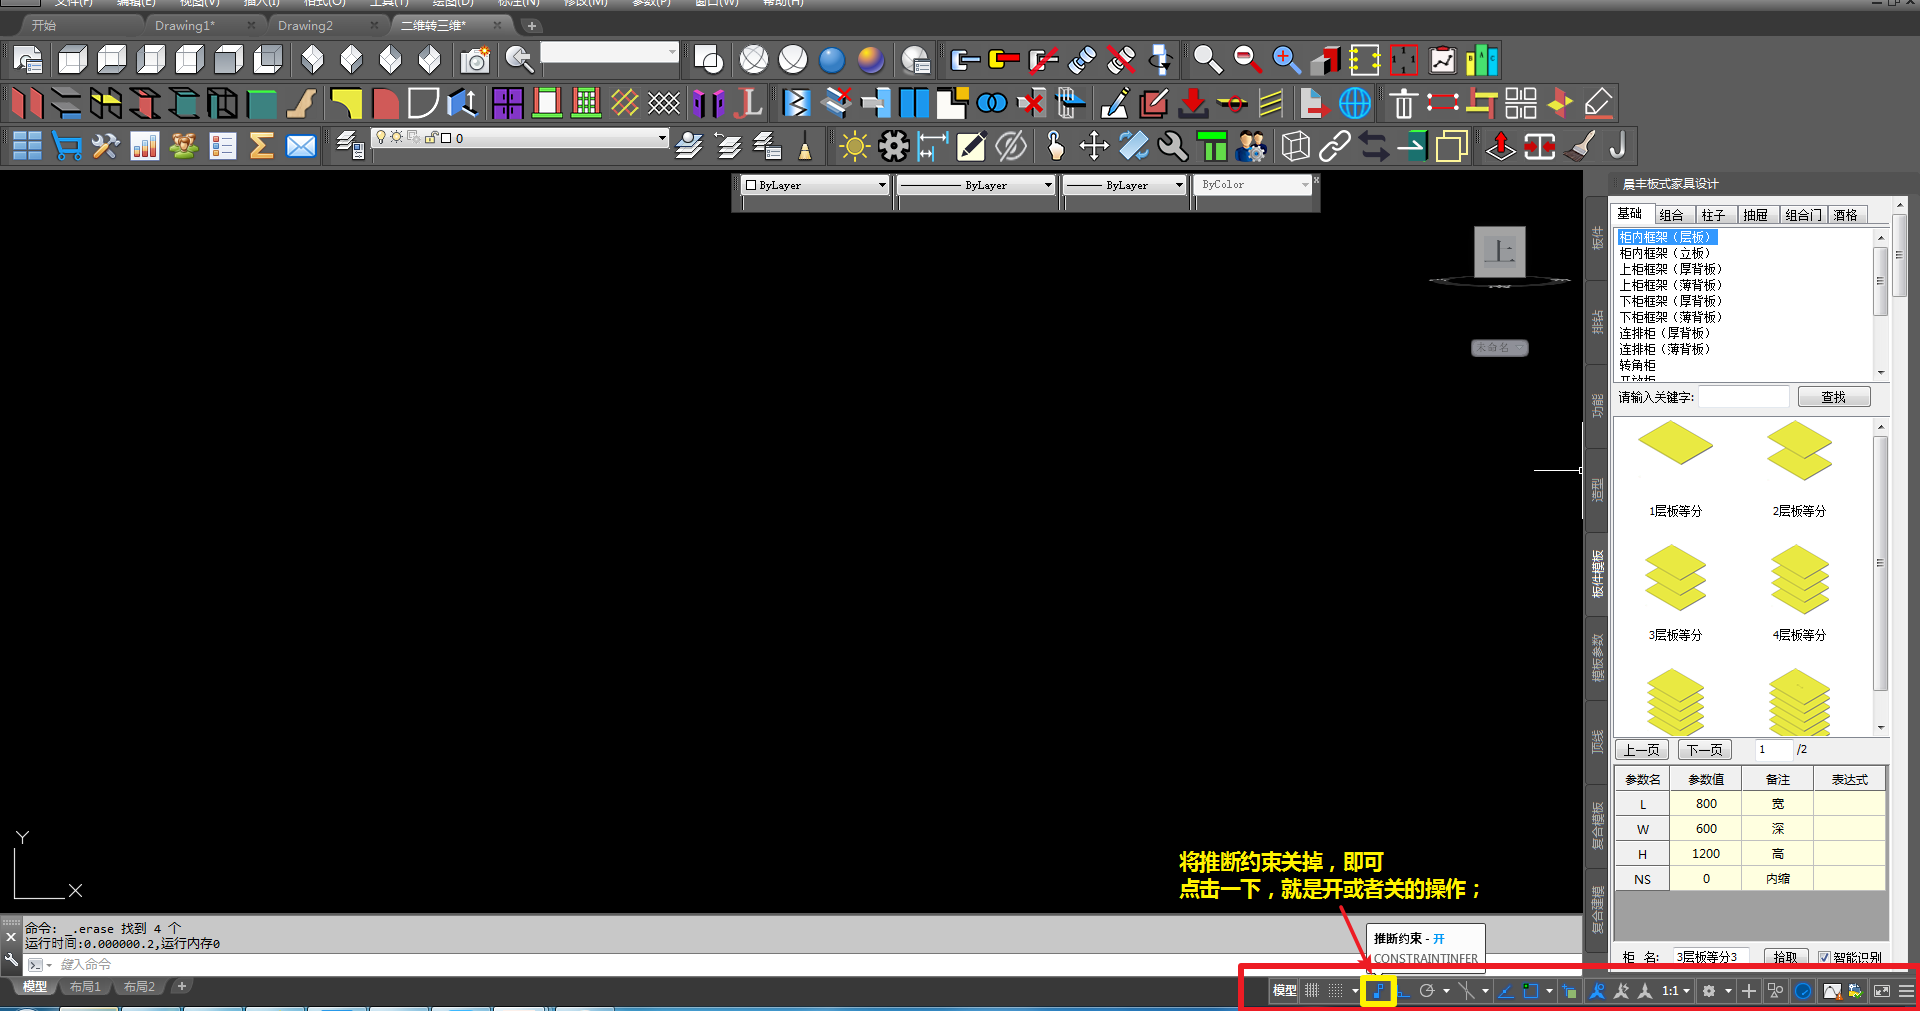Click the broom purge icon near layer box

[805, 148]
